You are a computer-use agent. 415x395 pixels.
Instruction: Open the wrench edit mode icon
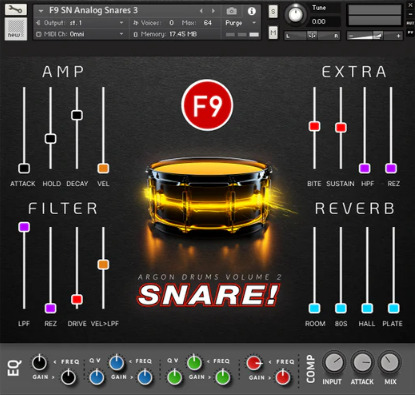16,9
